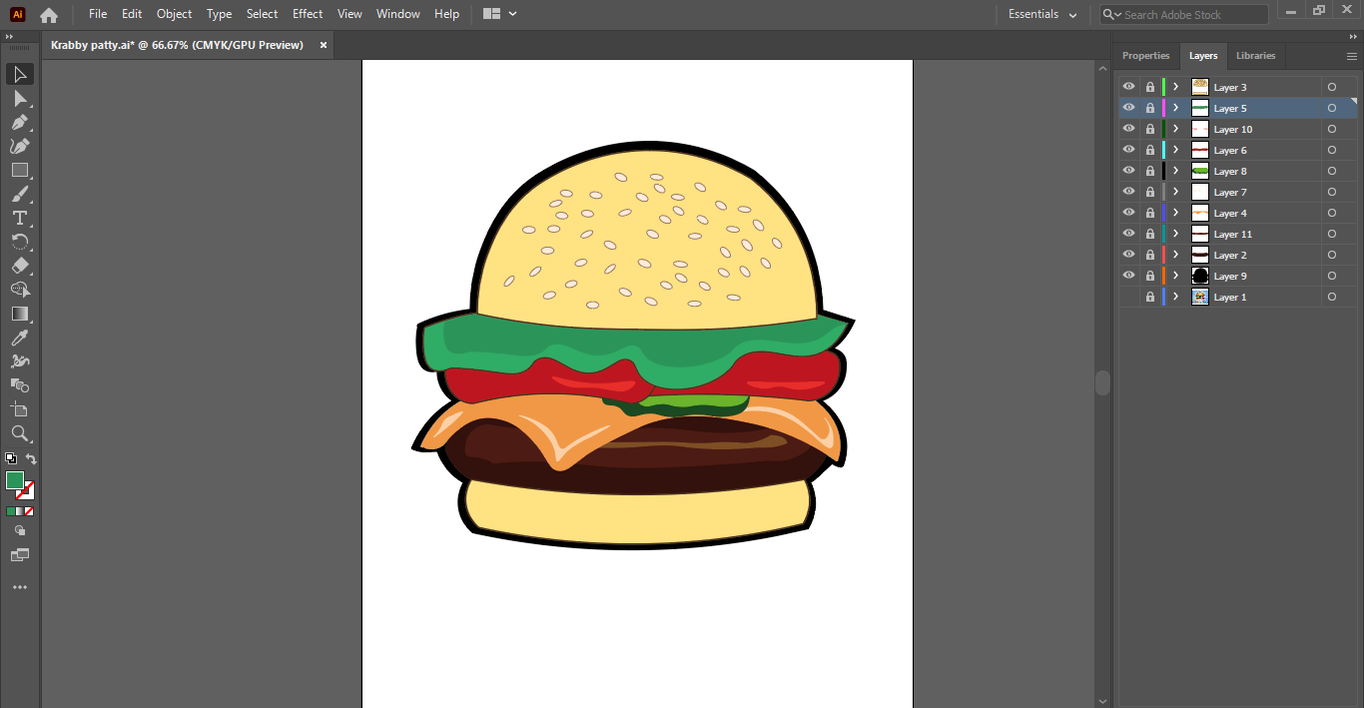Click the Layer 7 row name
Viewport: 1364px width, 708px height.
[1230, 192]
